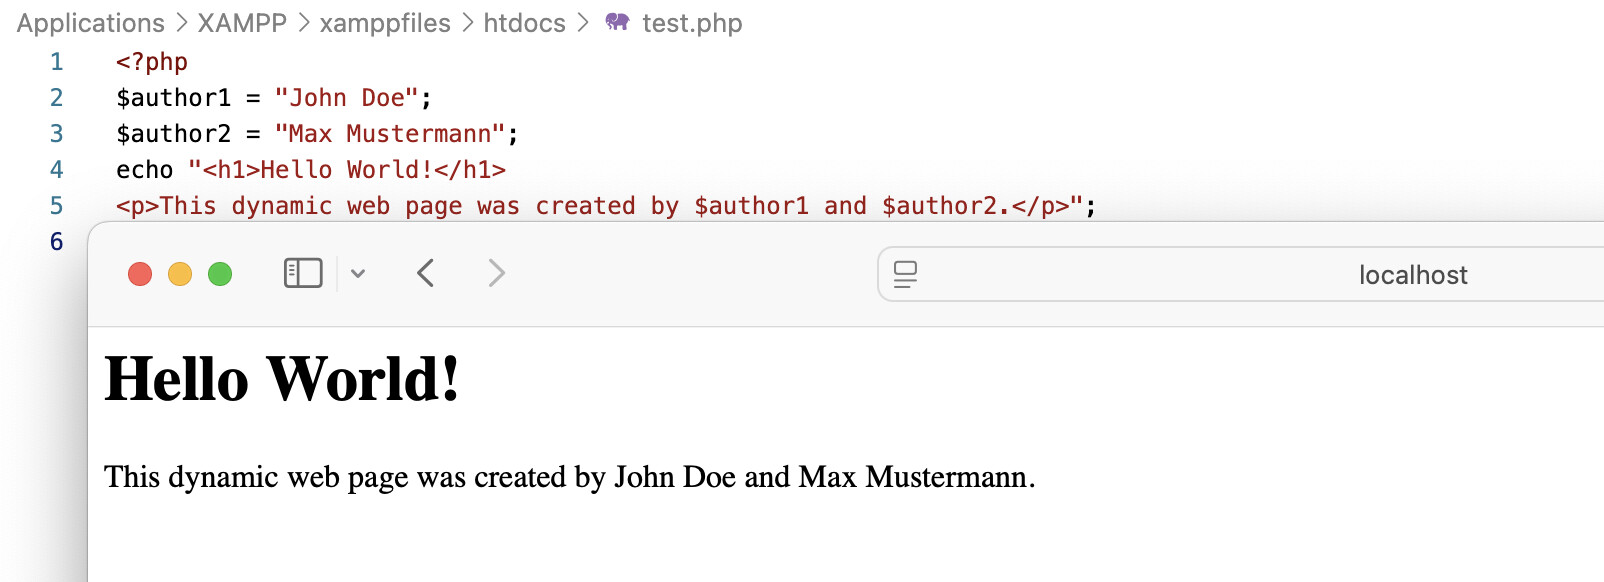1604x582 pixels.
Task: Click the "Hello World!" page heading
Action: point(282,380)
